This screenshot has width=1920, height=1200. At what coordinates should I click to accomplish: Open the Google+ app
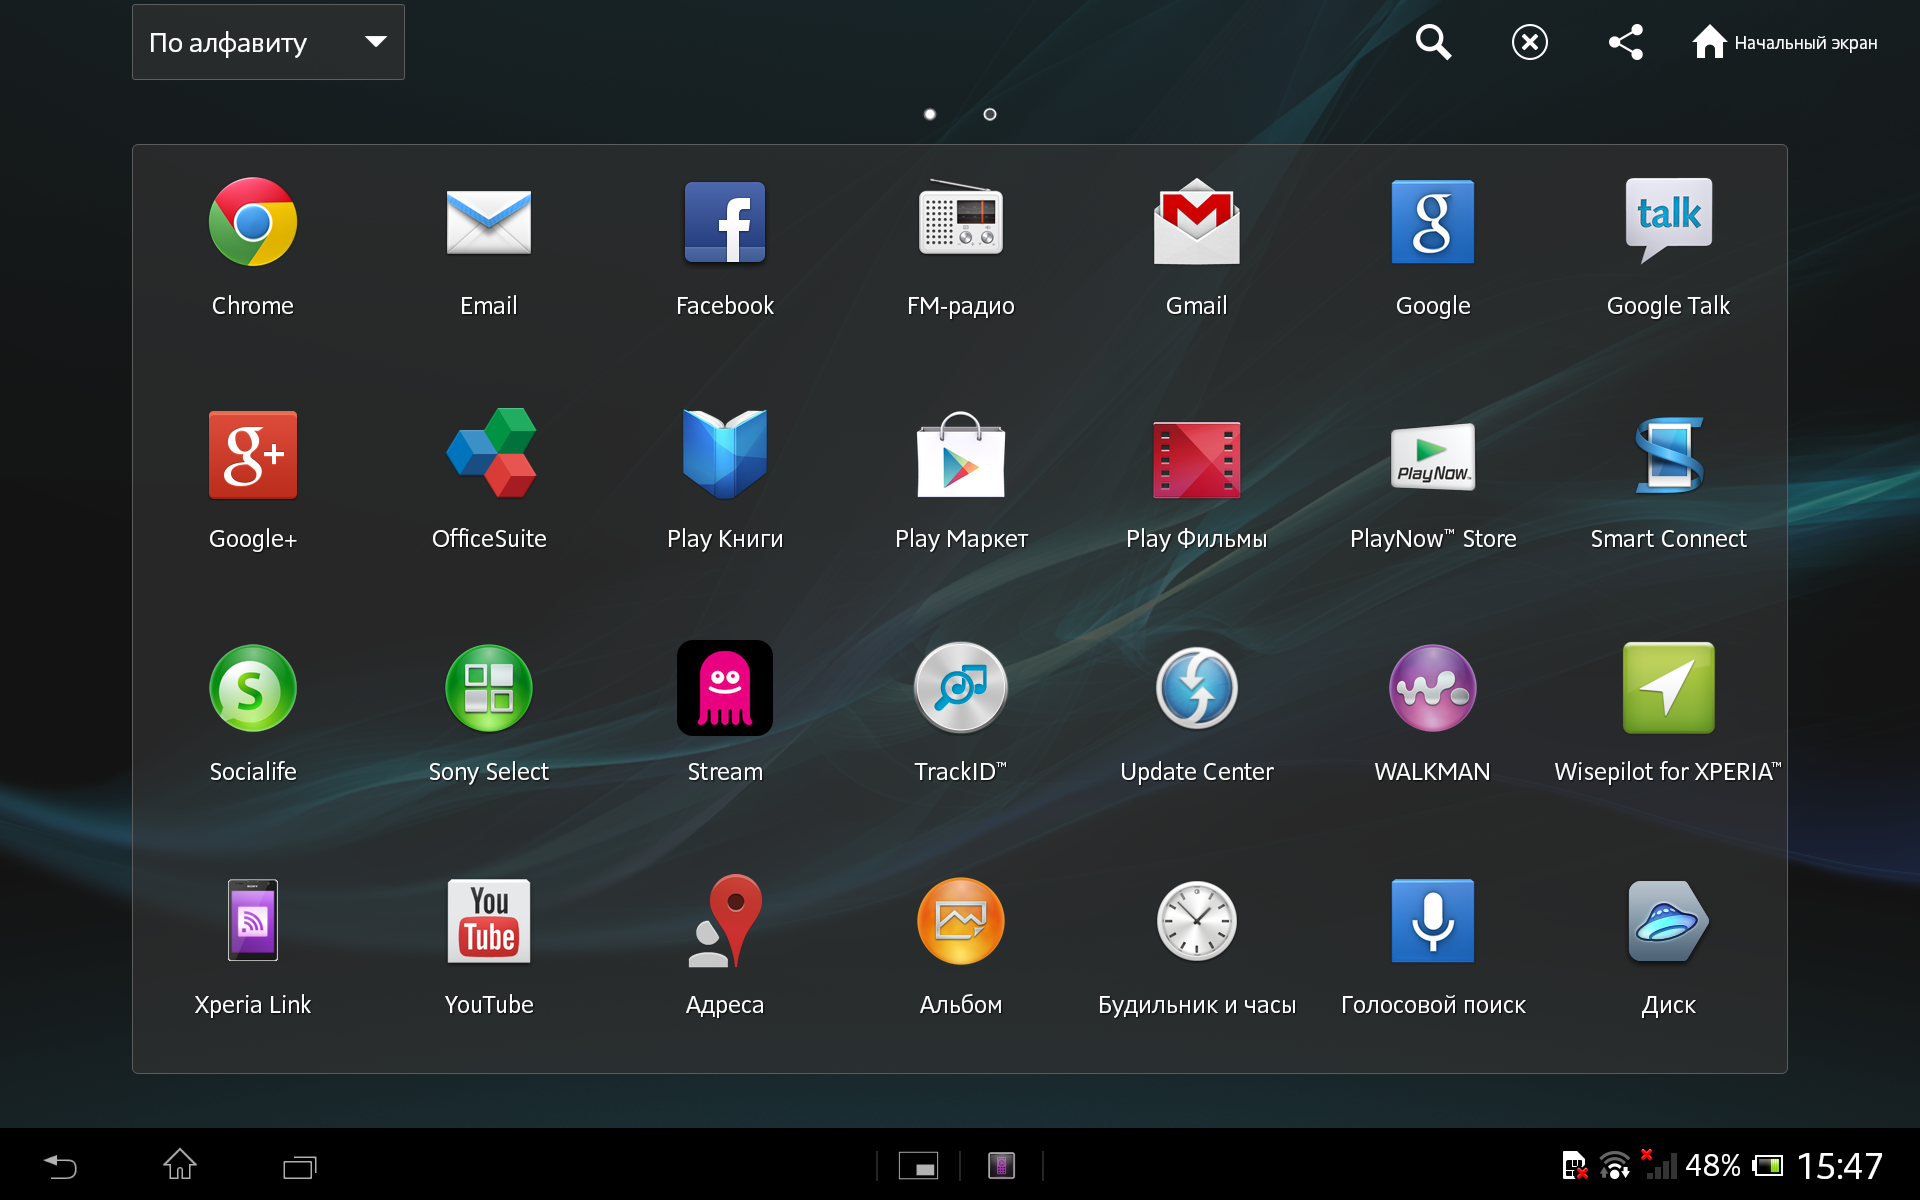[253, 455]
